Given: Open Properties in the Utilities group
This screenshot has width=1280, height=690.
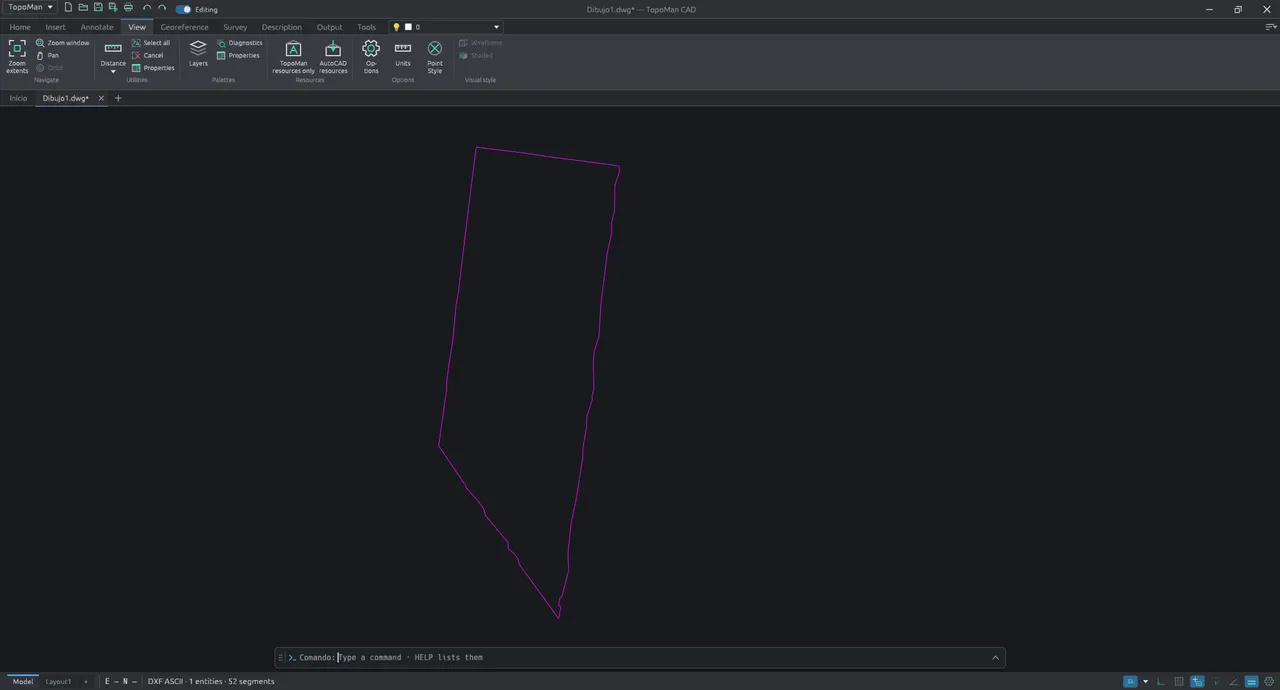Looking at the screenshot, I should (x=153, y=68).
